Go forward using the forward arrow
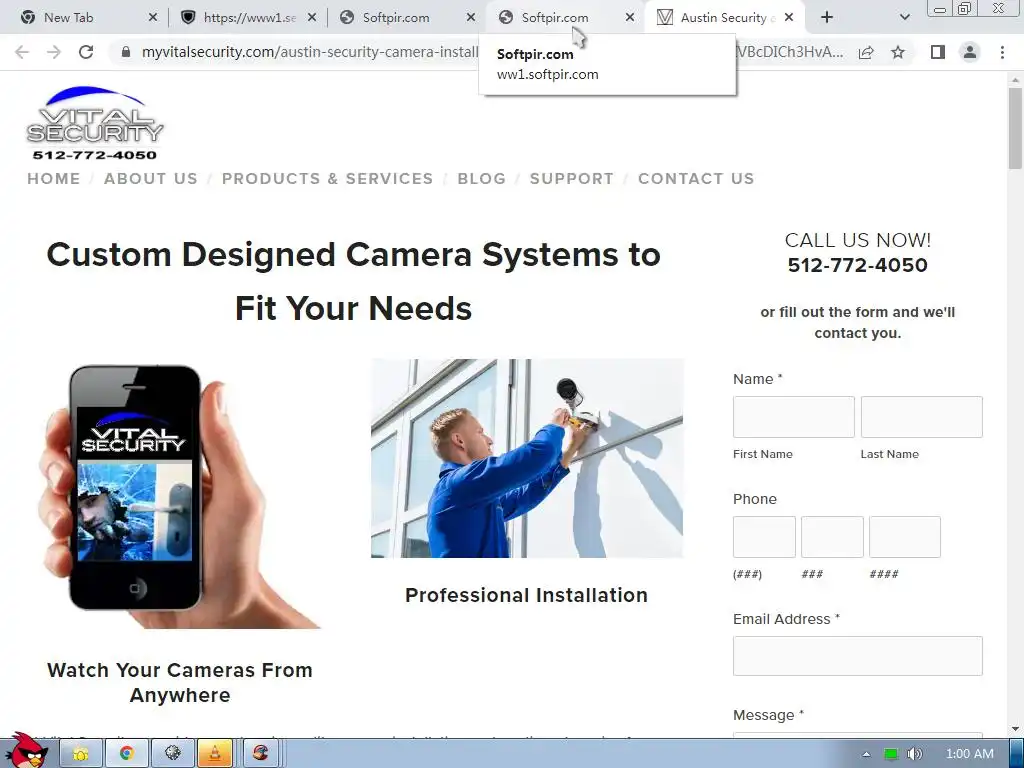This screenshot has height=768, width=1024. (54, 52)
